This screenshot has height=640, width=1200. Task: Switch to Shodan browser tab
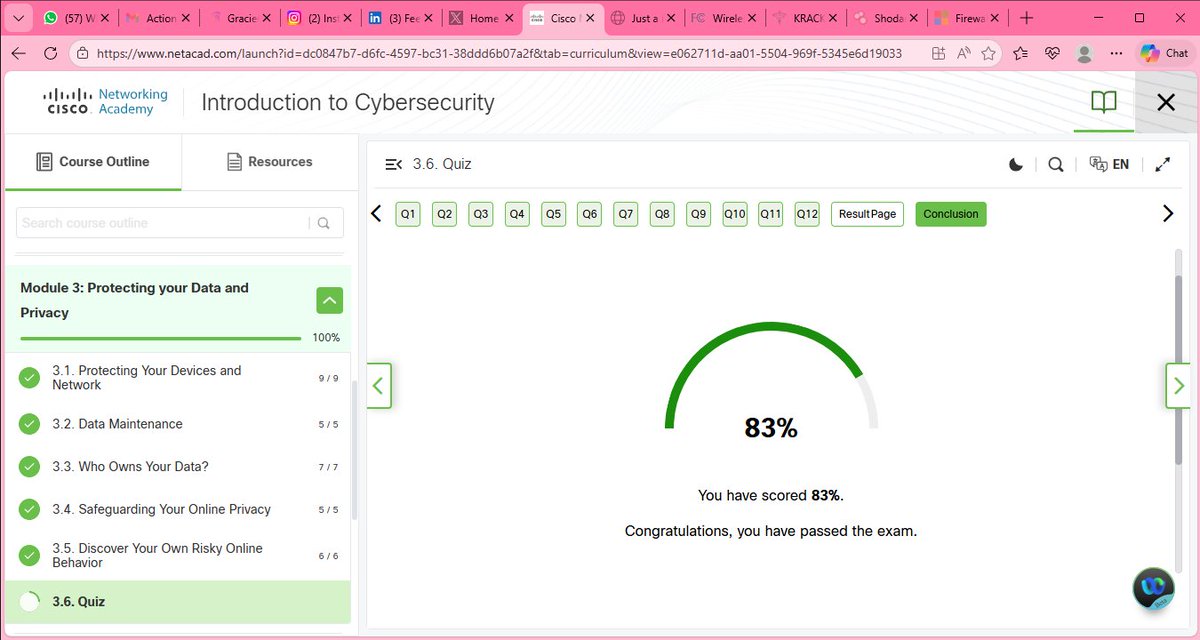[885, 18]
